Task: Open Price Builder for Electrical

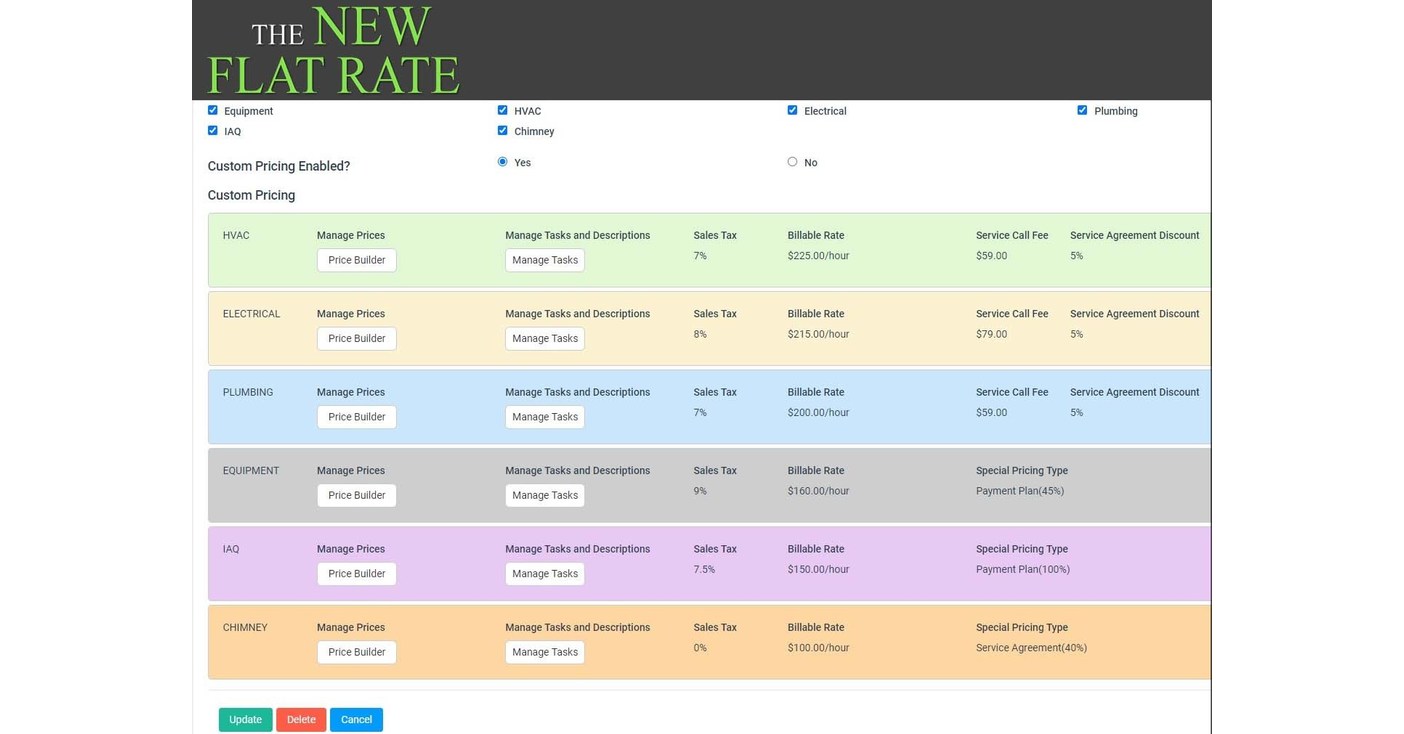Action: coord(356,338)
